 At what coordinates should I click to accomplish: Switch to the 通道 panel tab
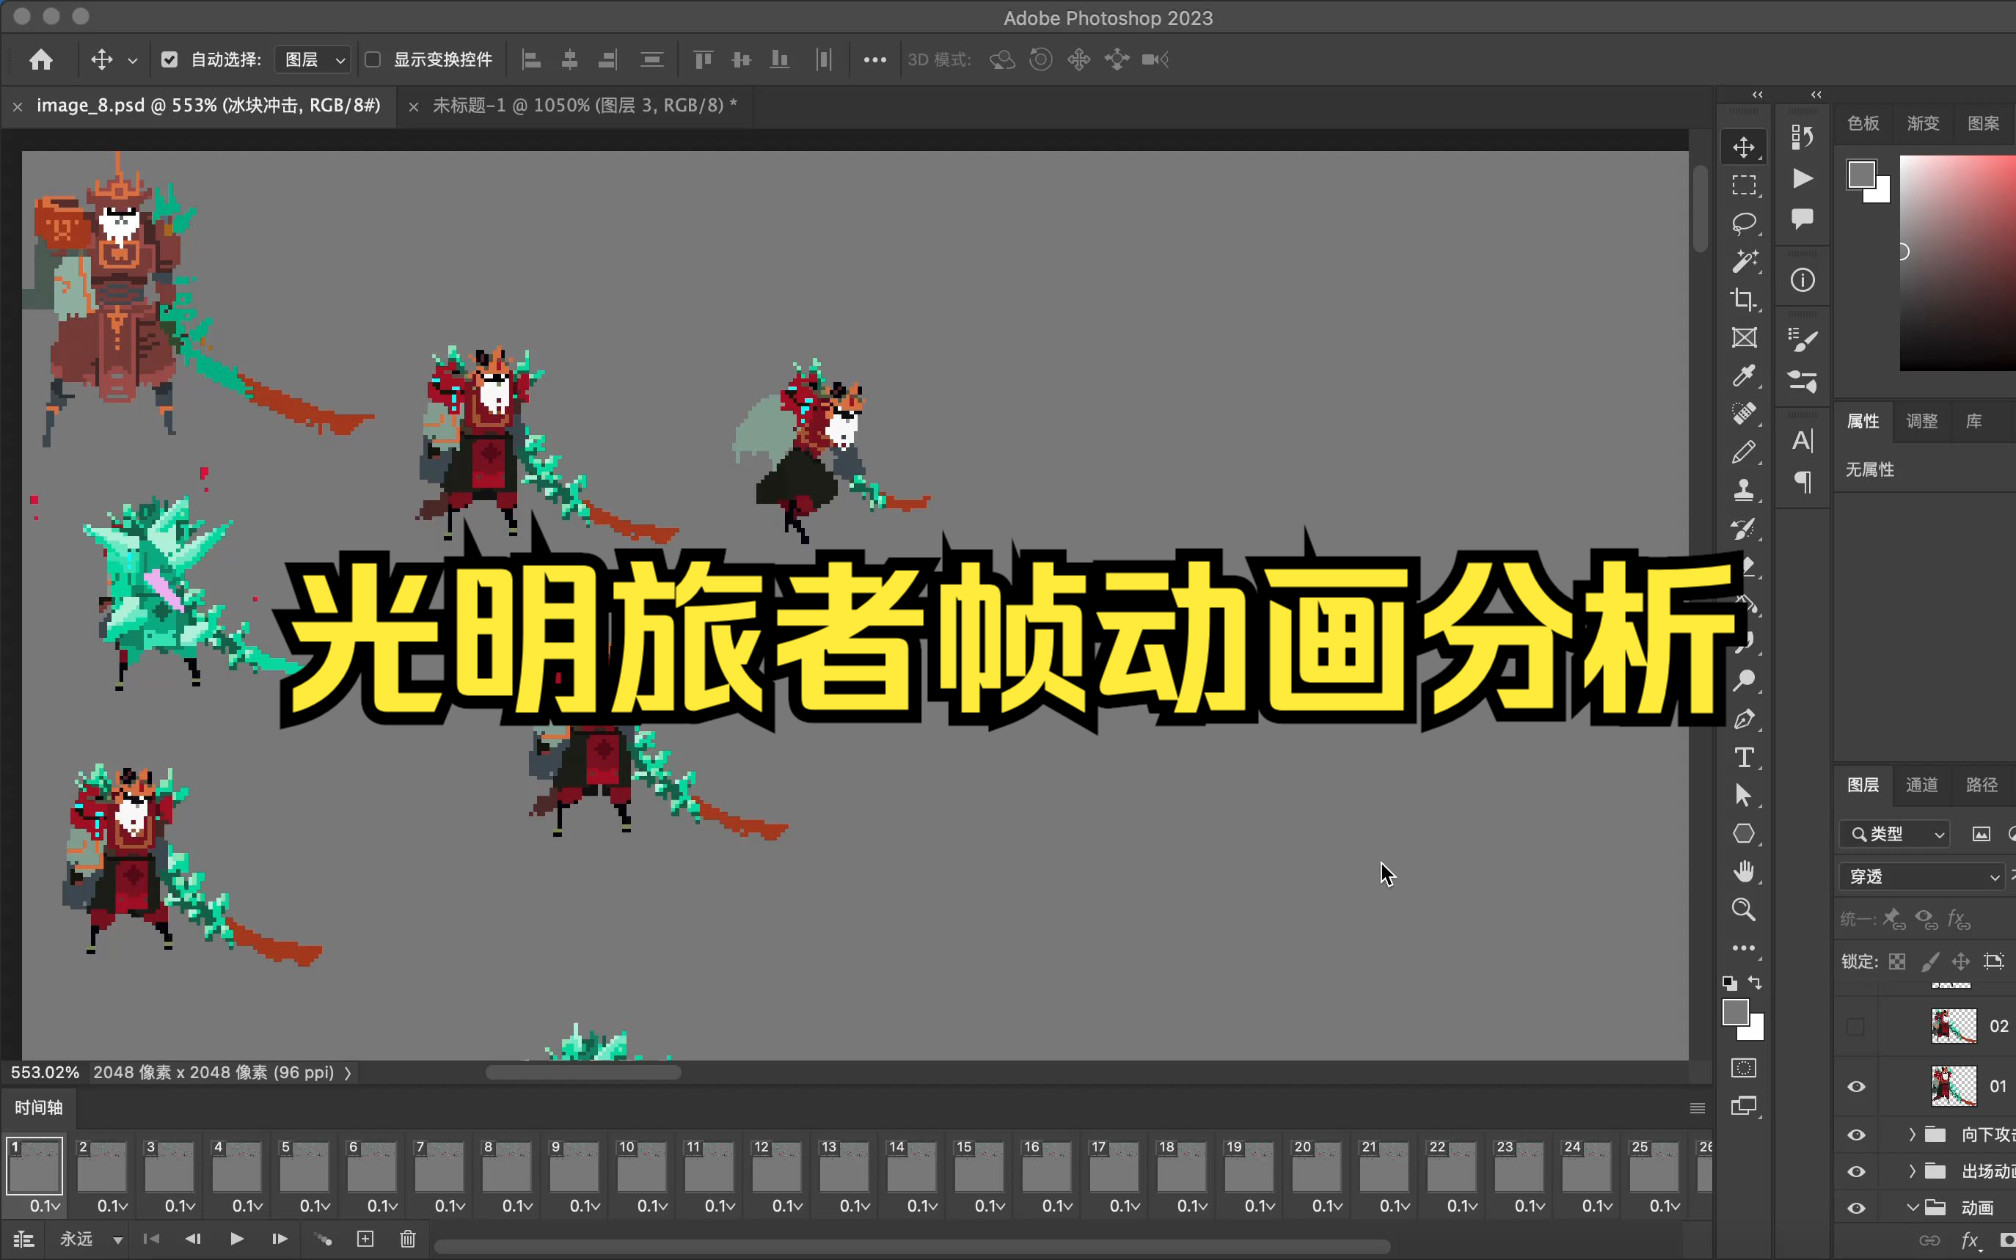[x=1921, y=785]
